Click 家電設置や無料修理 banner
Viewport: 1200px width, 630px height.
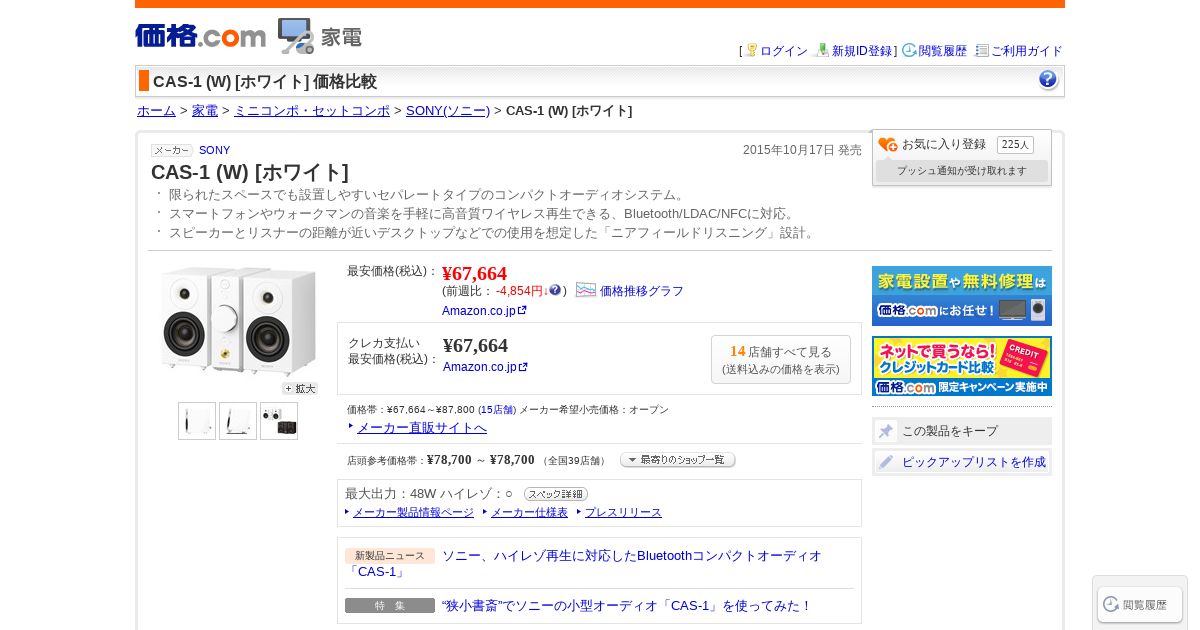pos(962,296)
